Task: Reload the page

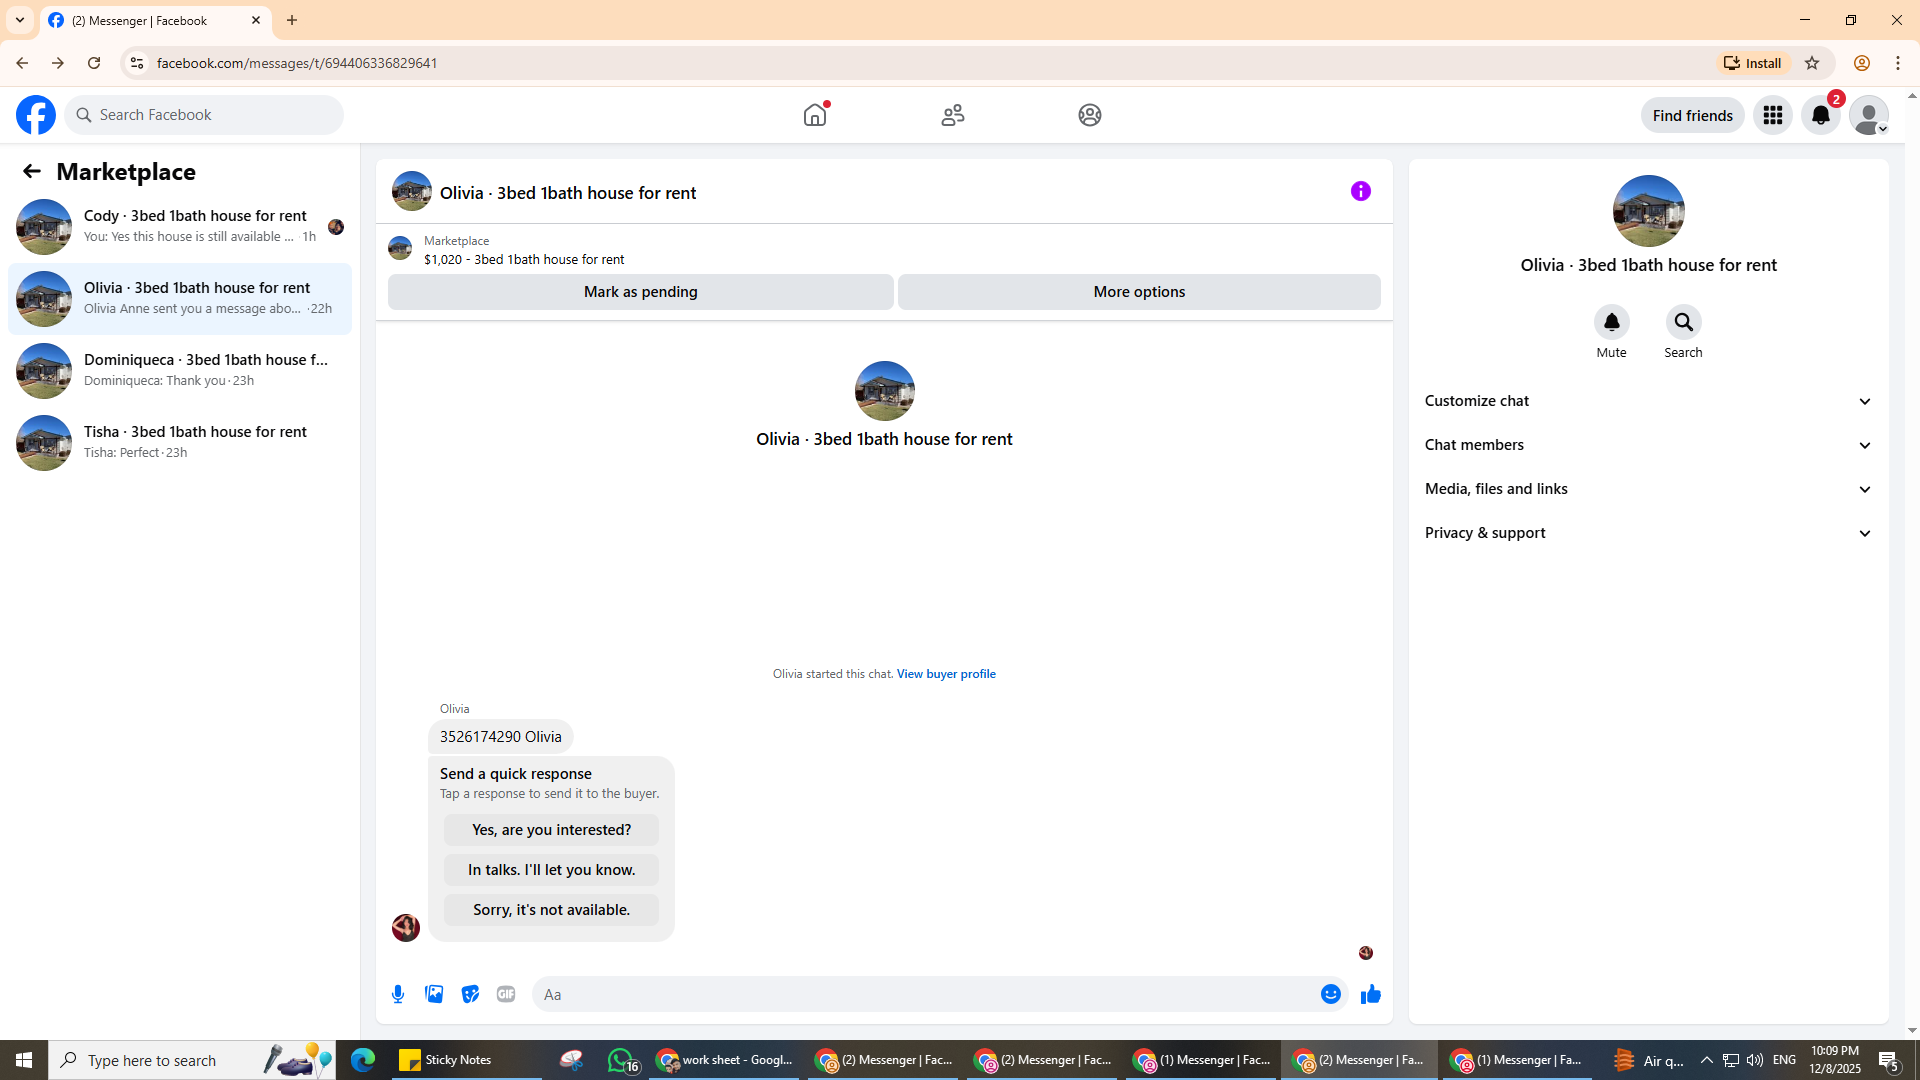Action: click(x=94, y=63)
